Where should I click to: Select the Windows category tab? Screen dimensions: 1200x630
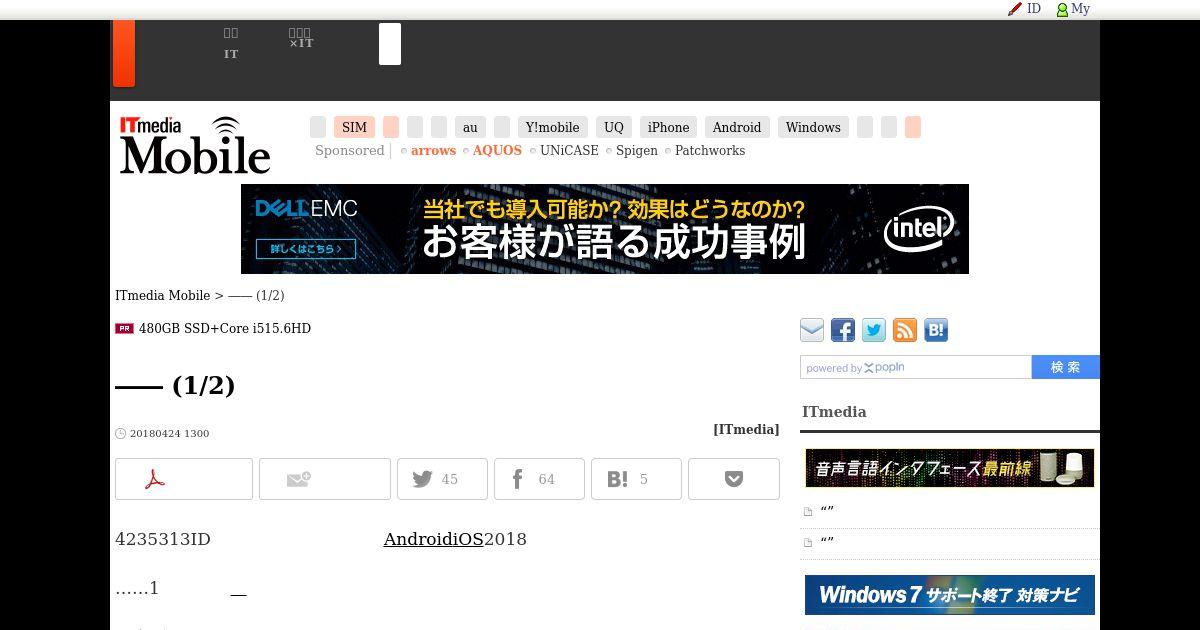(813, 127)
